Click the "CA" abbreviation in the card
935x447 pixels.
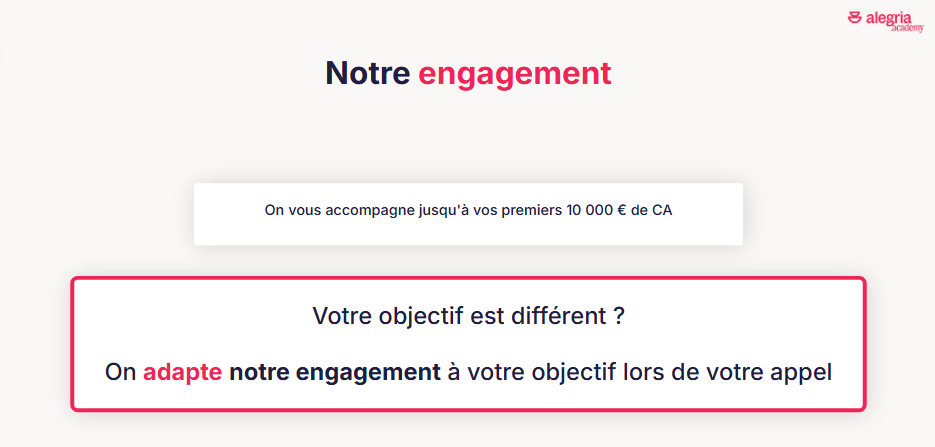point(662,210)
